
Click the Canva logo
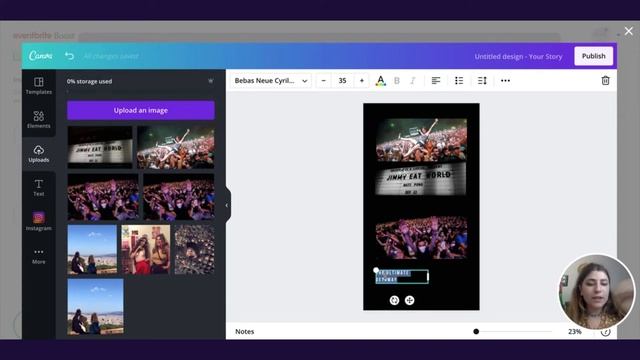40,56
